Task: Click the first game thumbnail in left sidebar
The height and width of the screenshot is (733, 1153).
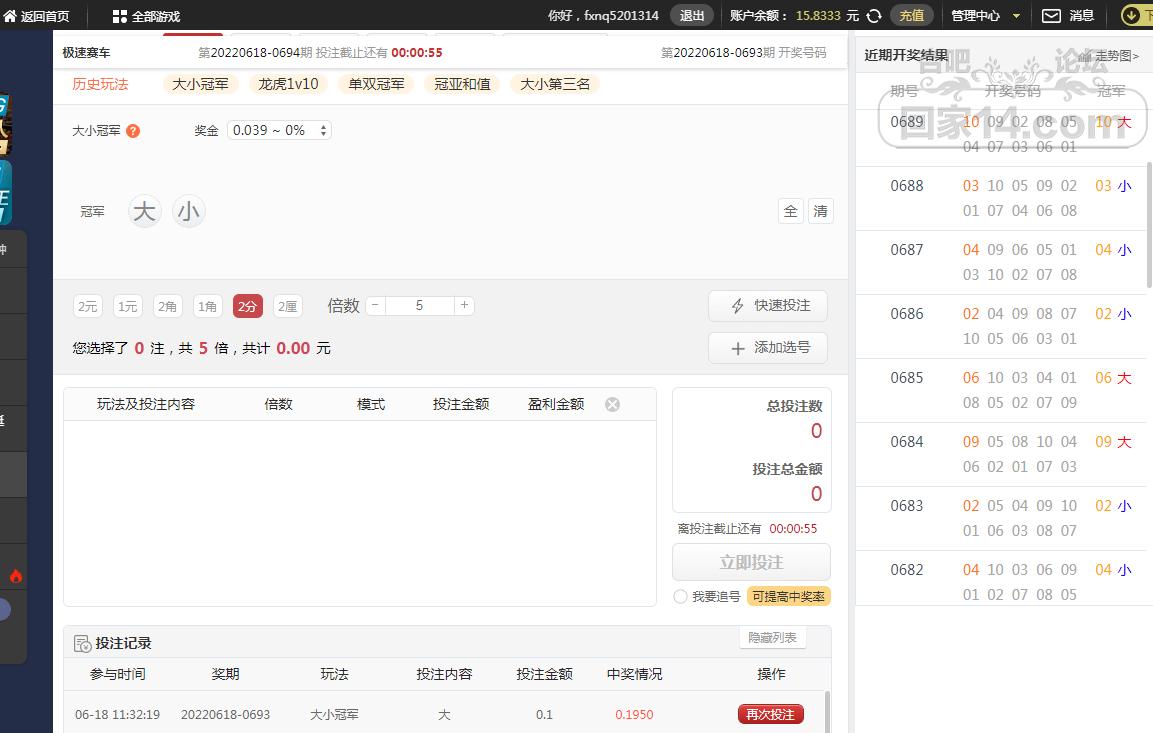Action: click(5, 125)
